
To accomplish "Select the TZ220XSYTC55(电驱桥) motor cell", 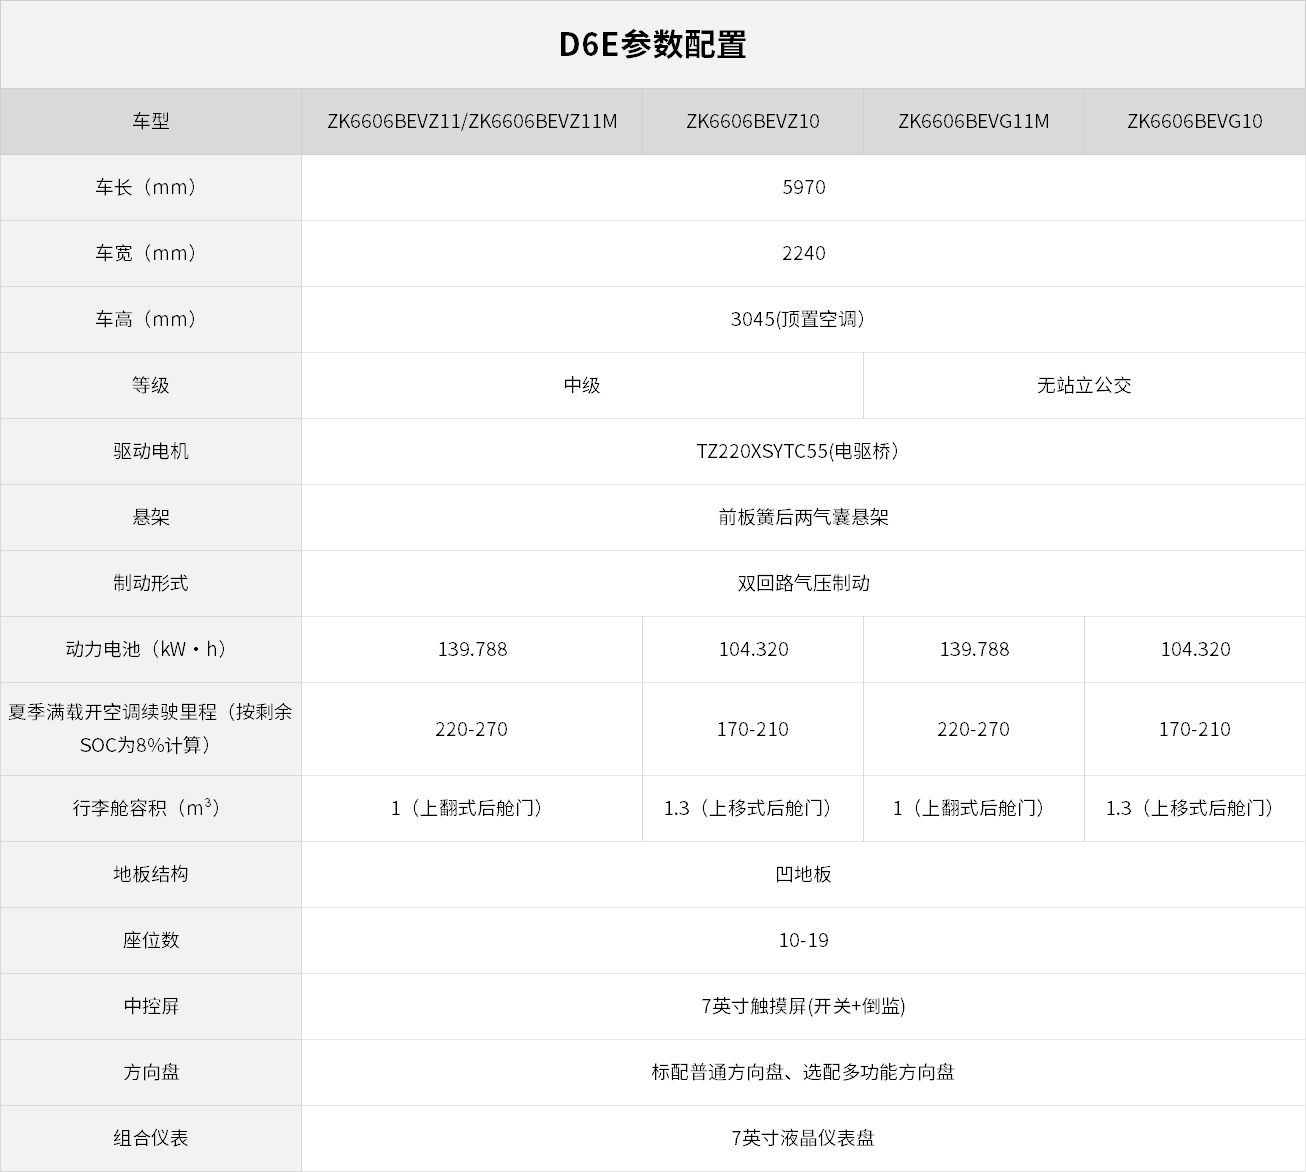I will (x=797, y=451).
